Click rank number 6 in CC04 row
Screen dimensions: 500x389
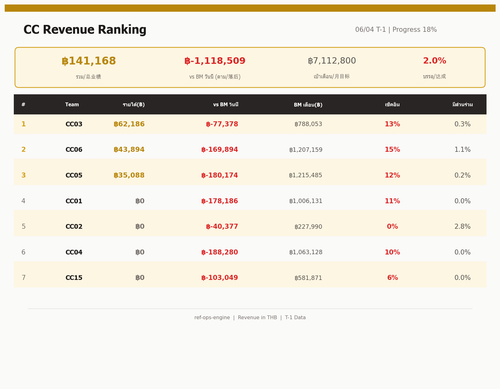23,252
